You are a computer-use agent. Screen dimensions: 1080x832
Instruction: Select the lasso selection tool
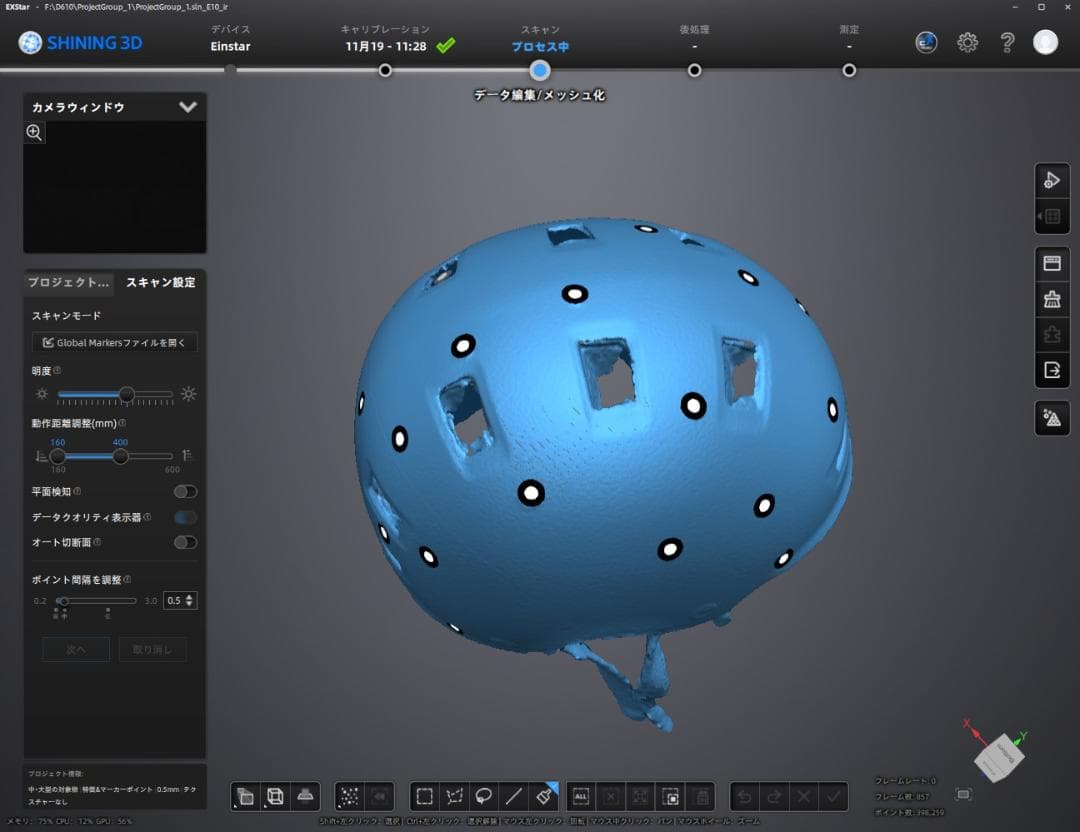[x=484, y=797]
